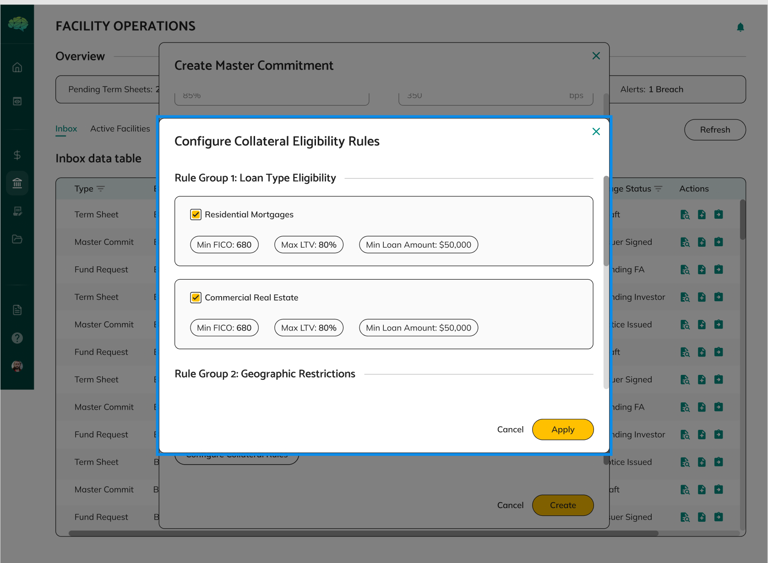This screenshot has width=768, height=563.
Task: Open the Status column filter icon
Action: coord(658,189)
